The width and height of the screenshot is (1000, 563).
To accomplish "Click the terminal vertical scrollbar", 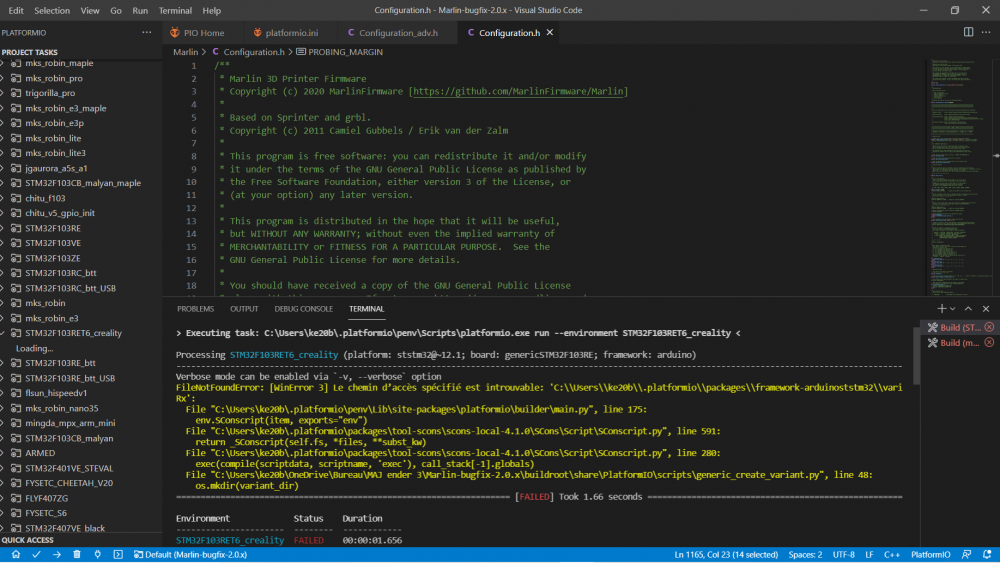I will pos(916,354).
